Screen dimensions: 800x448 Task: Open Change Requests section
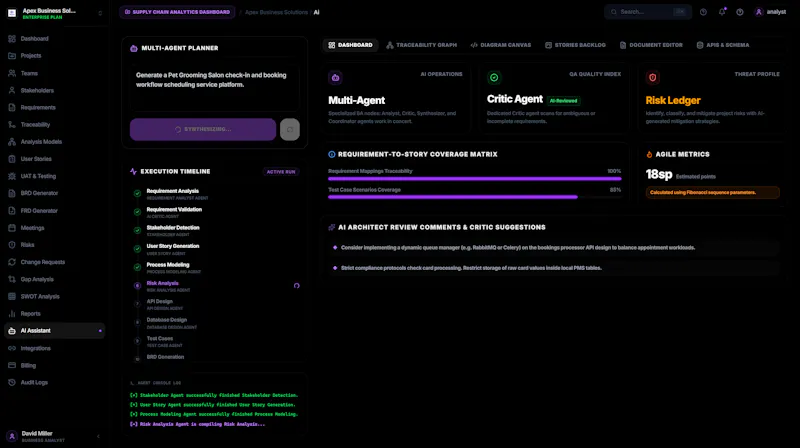[54, 262]
